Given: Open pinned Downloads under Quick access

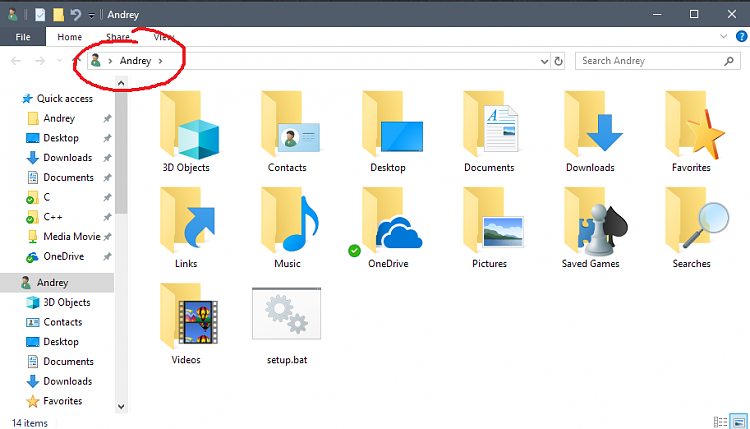Looking at the screenshot, I should click(x=67, y=157).
